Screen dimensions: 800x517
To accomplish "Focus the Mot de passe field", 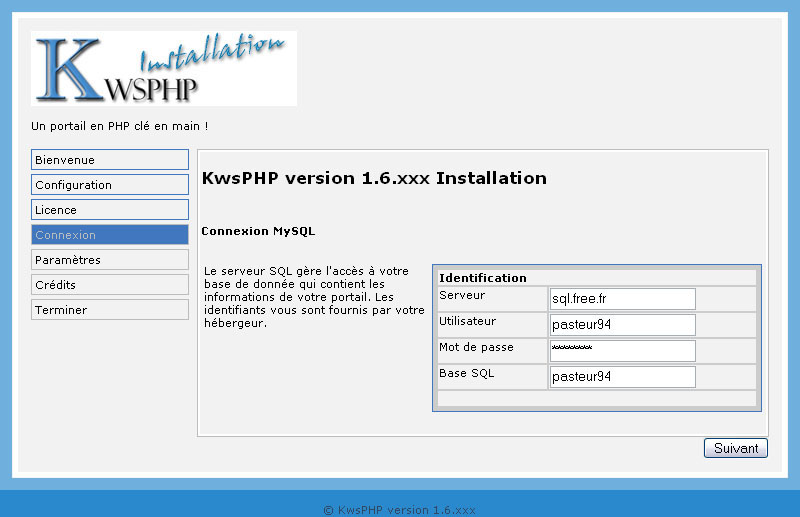I will [622, 351].
